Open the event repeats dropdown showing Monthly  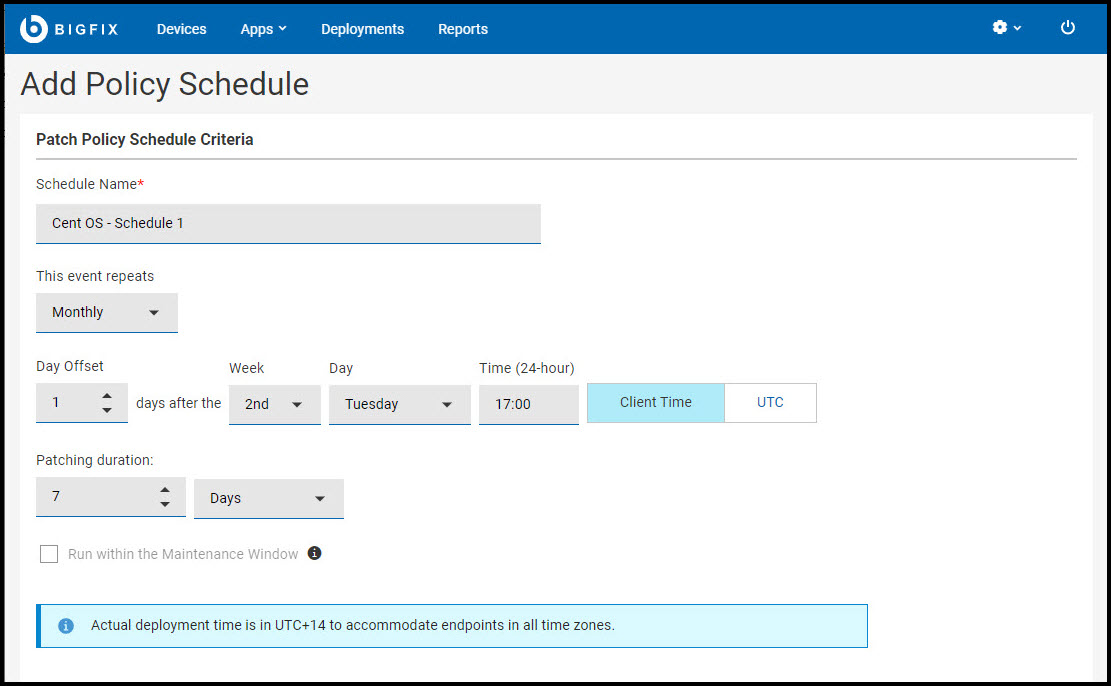coord(106,312)
